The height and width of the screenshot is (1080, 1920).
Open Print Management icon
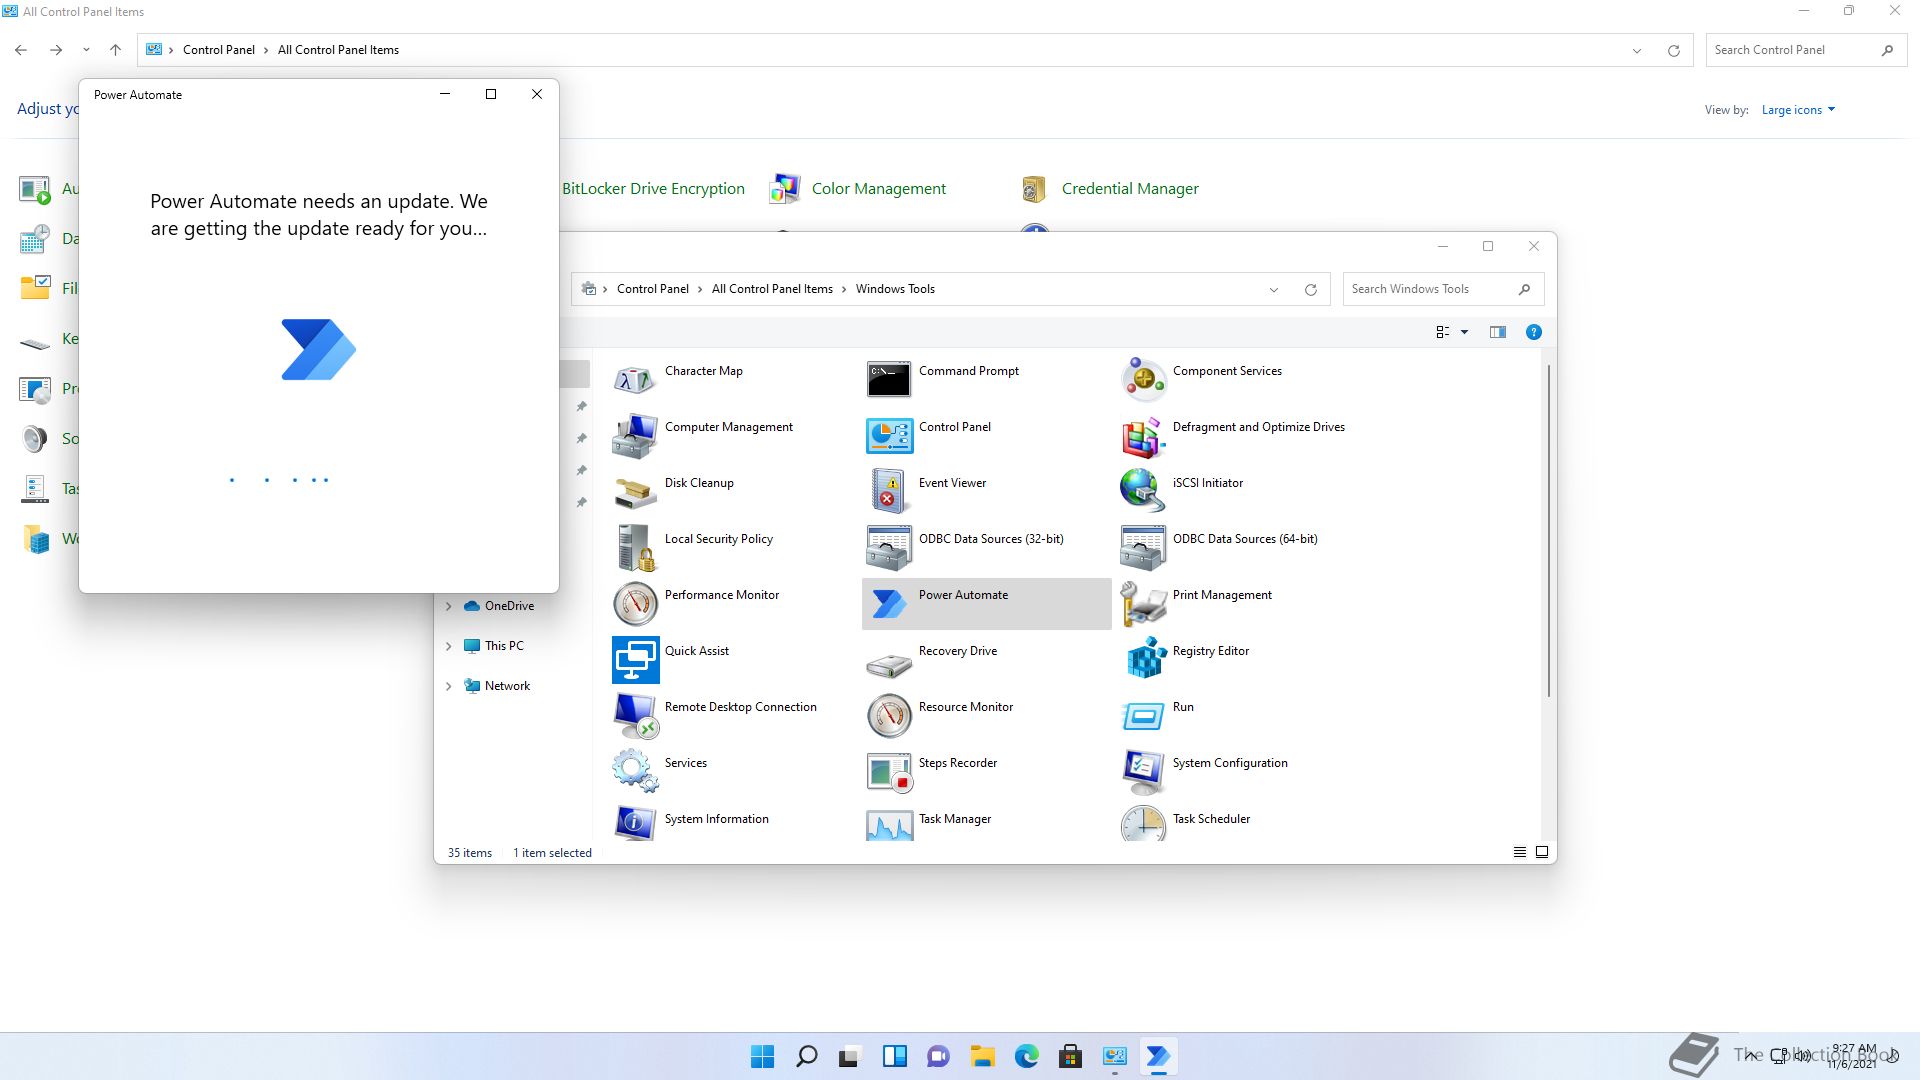pos(1143,603)
